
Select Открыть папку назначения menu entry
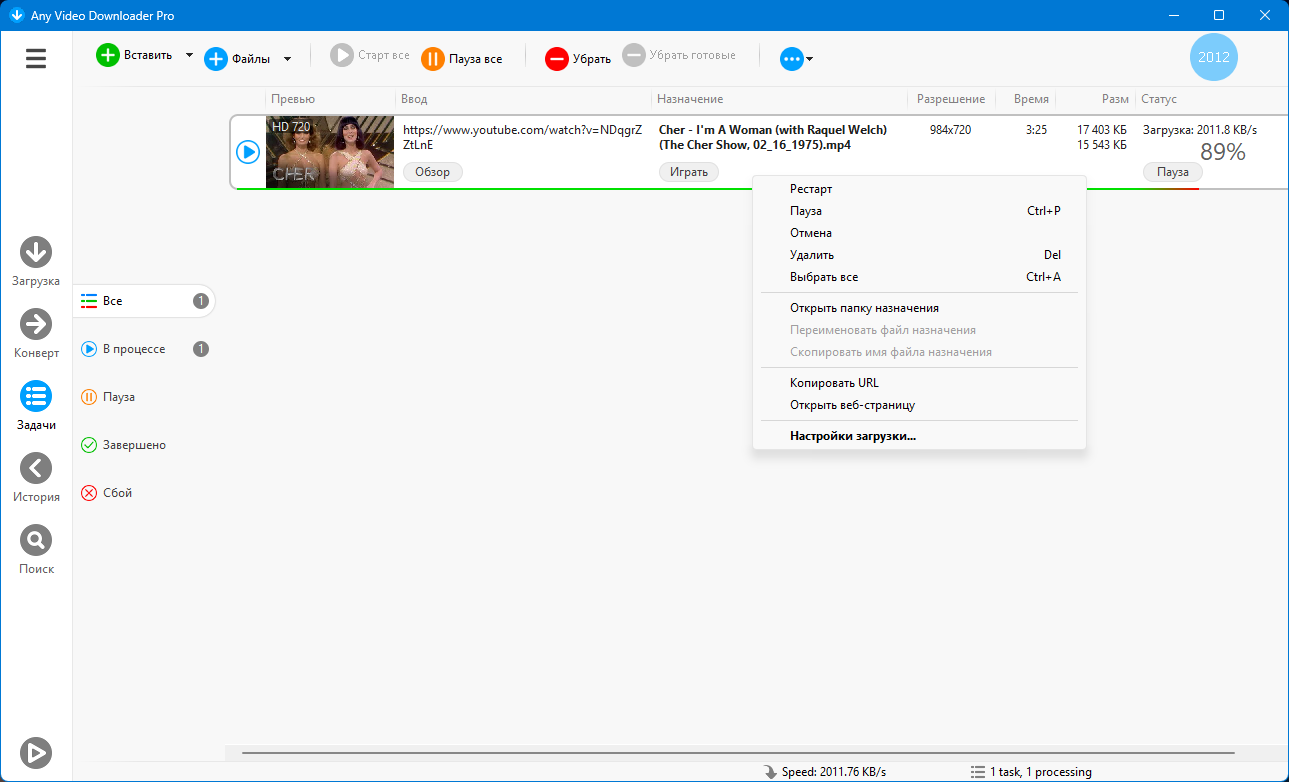pyautogui.click(x=864, y=308)
